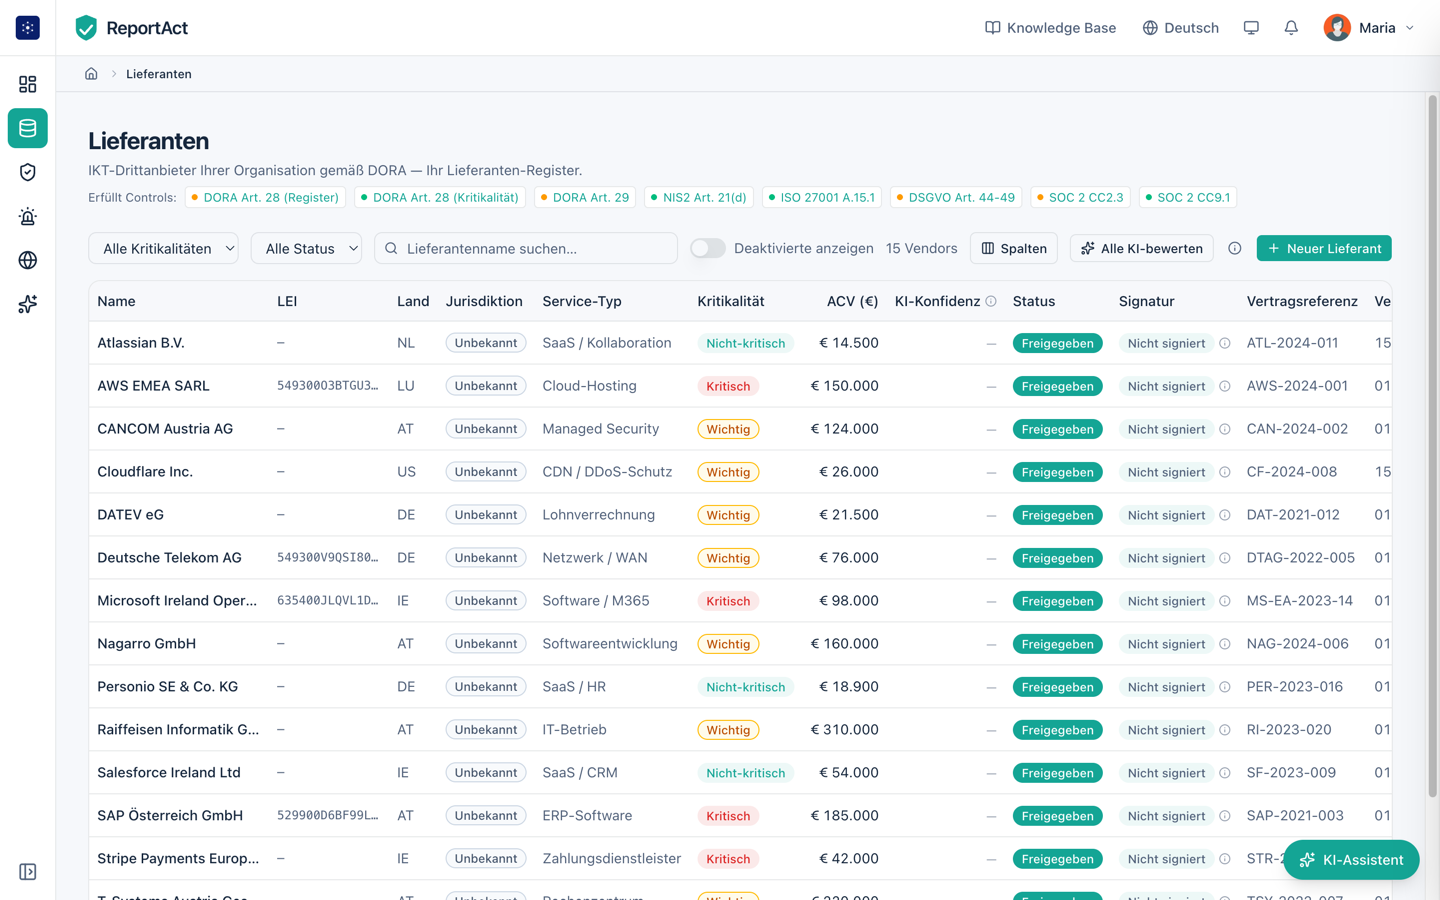Collapse the sidebar with the panel icon
This screenshot has width=1440, height=900.
coord(28,872)
